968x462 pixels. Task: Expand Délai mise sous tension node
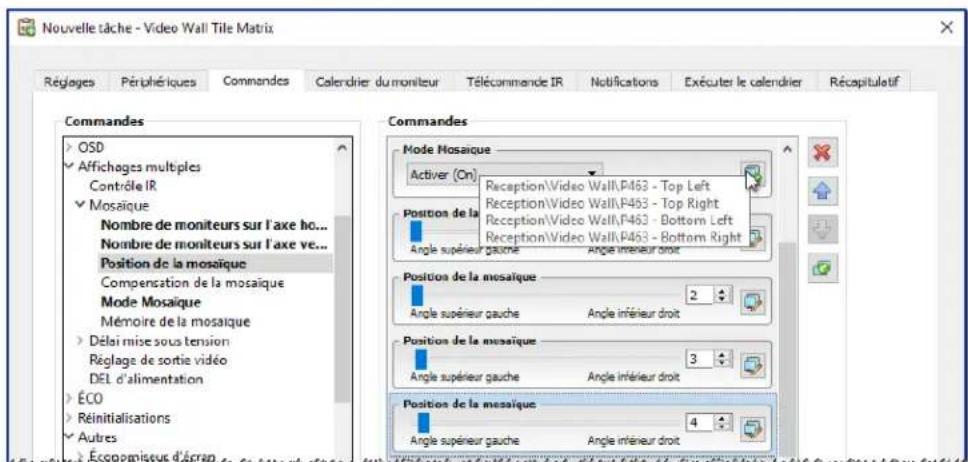point(81,340)
